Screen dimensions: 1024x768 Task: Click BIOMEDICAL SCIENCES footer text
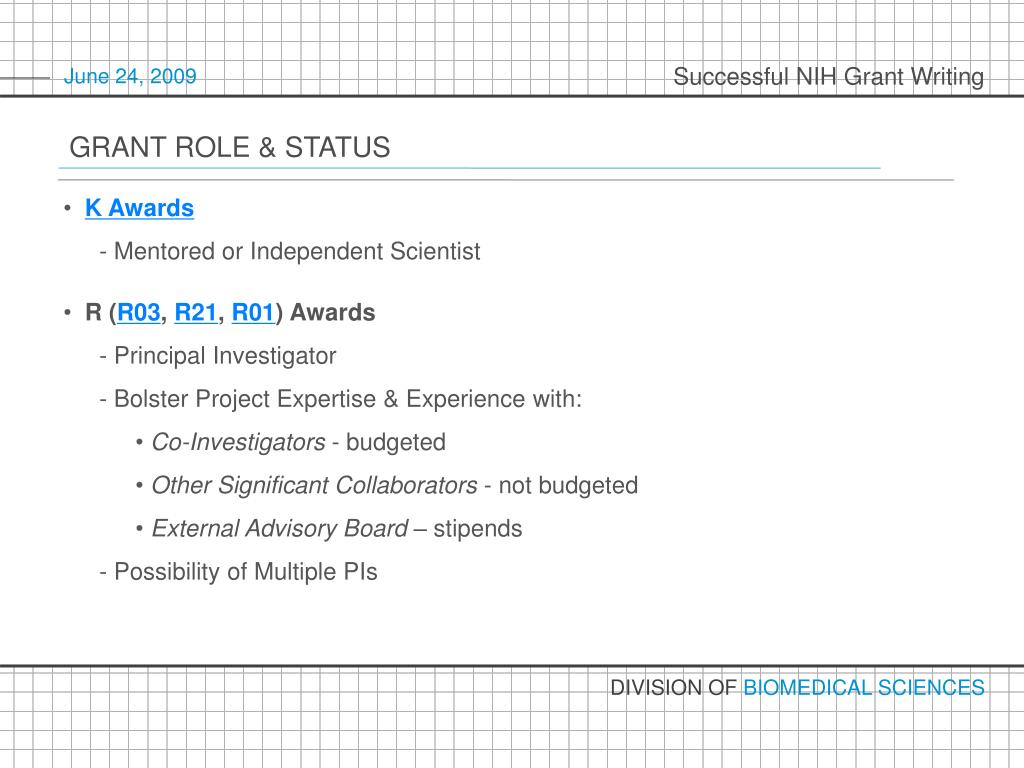pyautogui.click(x=863, y=687)
